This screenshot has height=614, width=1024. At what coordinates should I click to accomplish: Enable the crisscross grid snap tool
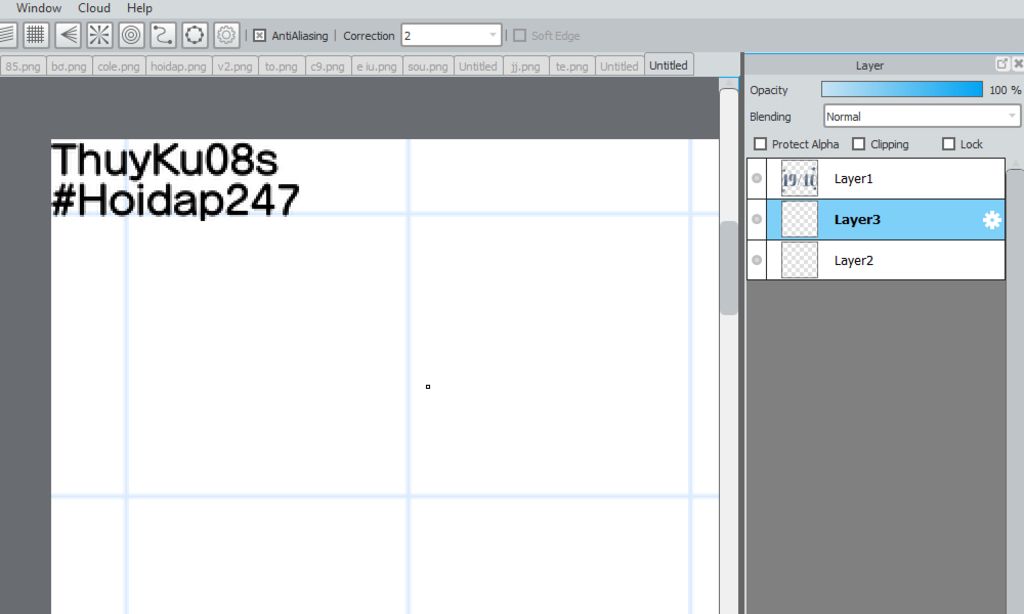point(35,35)
